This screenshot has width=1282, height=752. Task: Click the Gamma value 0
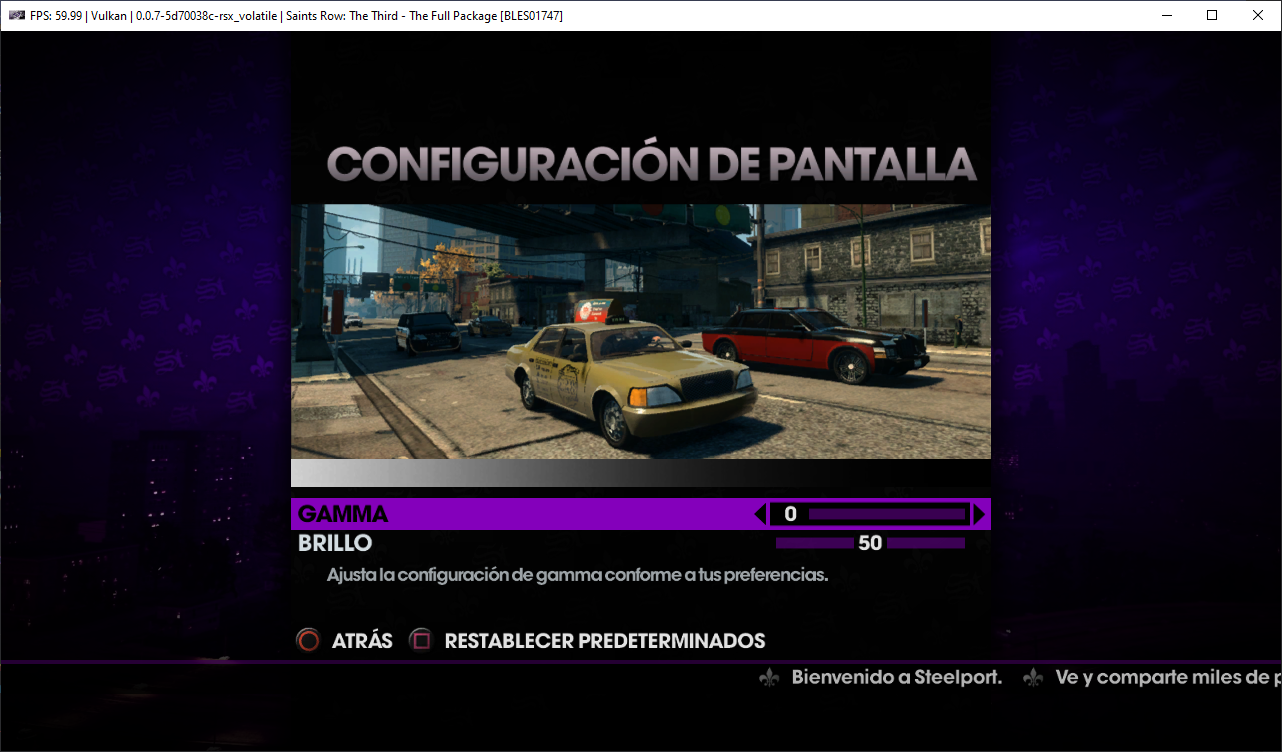790,514
